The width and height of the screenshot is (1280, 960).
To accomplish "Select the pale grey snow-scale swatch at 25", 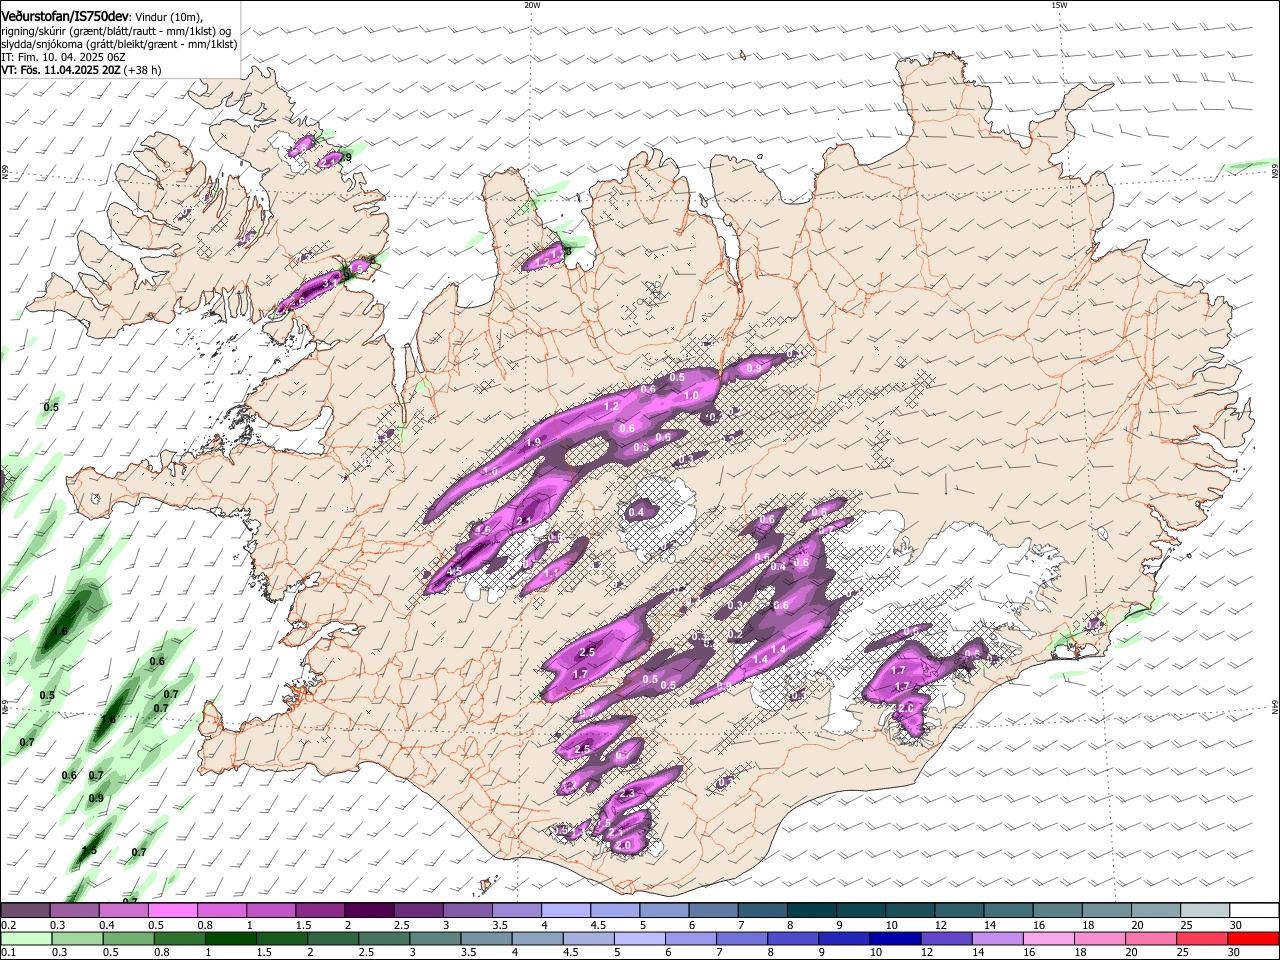I will pos(1204,910).
